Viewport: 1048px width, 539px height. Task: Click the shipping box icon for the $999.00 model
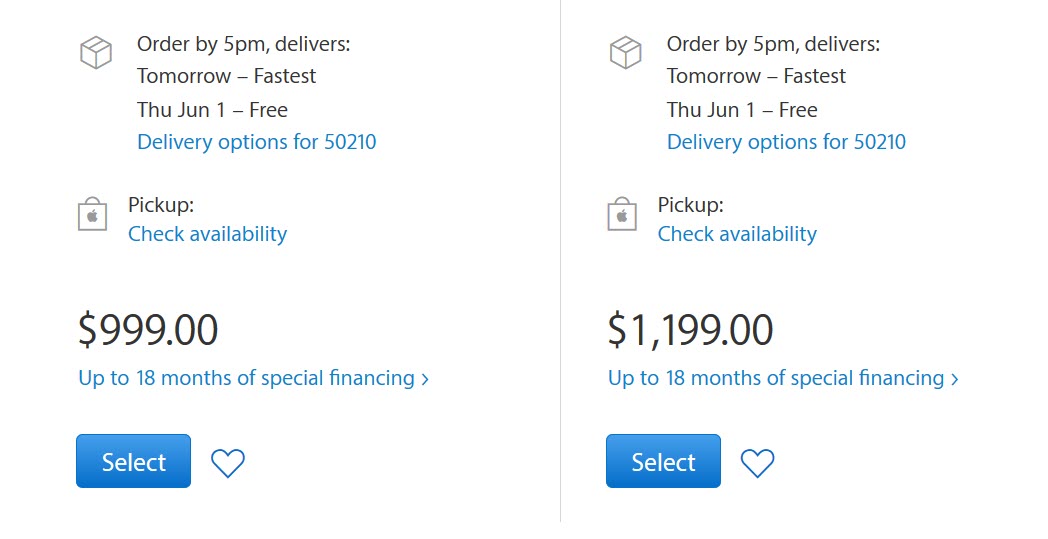[x=95, y=53]
